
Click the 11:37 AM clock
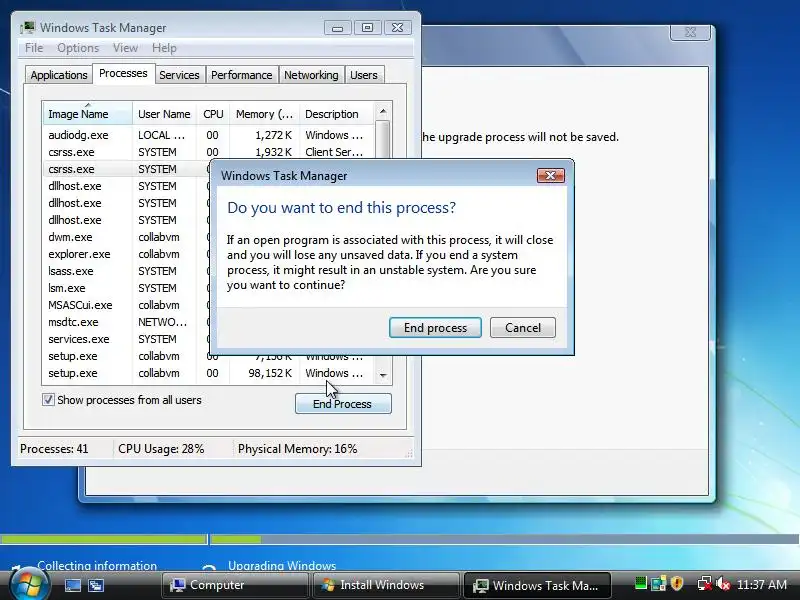point(762,585)
